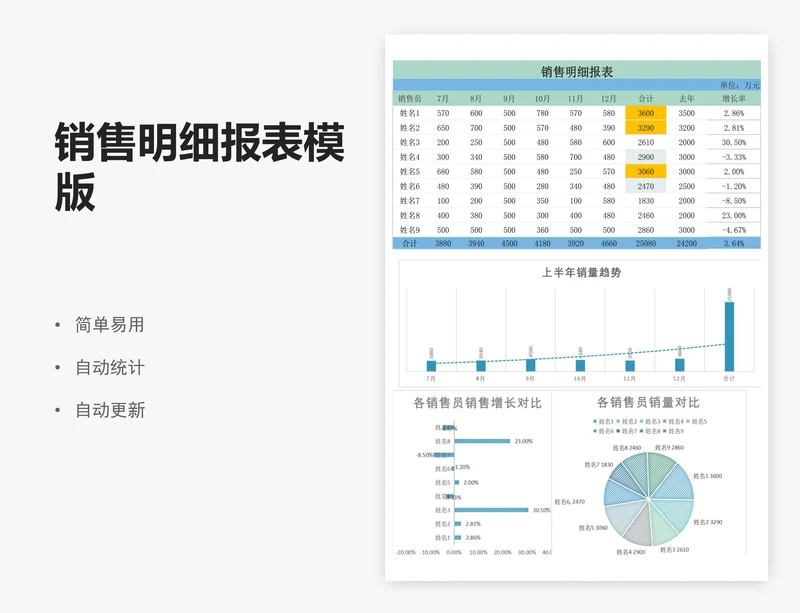Select the 780 cell in 姓名1 row

click(542, 113)
